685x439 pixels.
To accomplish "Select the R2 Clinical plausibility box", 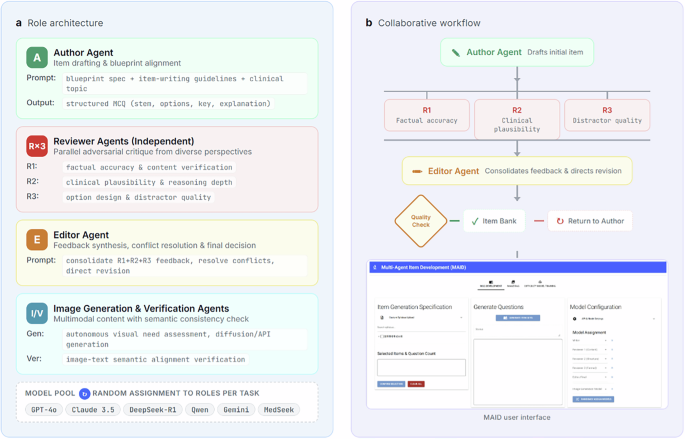I will [517, 119].
